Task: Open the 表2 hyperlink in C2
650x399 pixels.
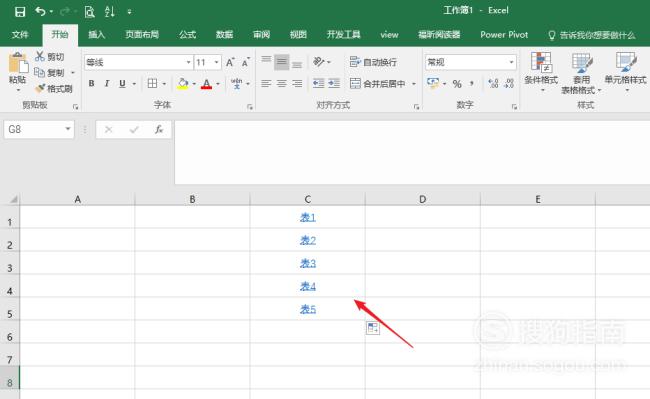Action: pos(308,240)
